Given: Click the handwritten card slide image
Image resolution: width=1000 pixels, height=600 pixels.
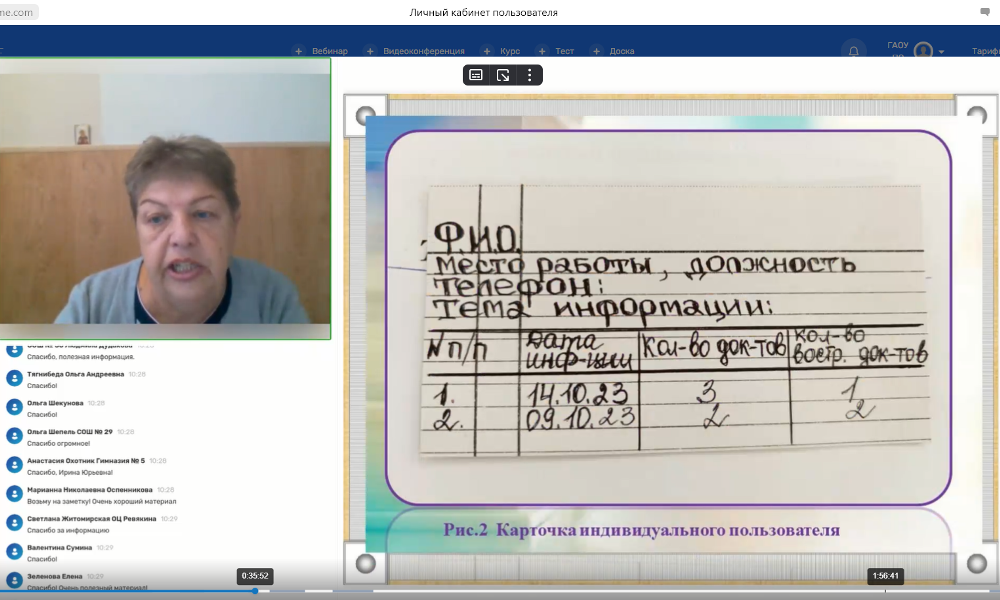Looking at the screenshot, I should click(x=669, y=318).
